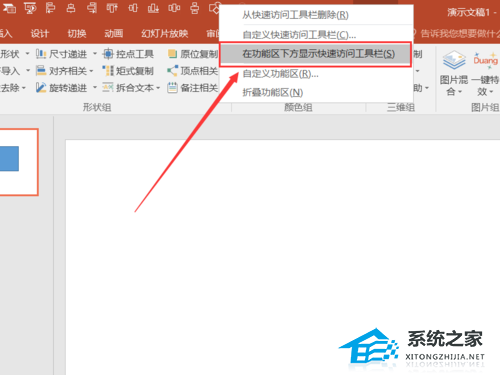
Task: Click the distribute horizontally icon in the quick access toolbar
Action: click(174, 7)
